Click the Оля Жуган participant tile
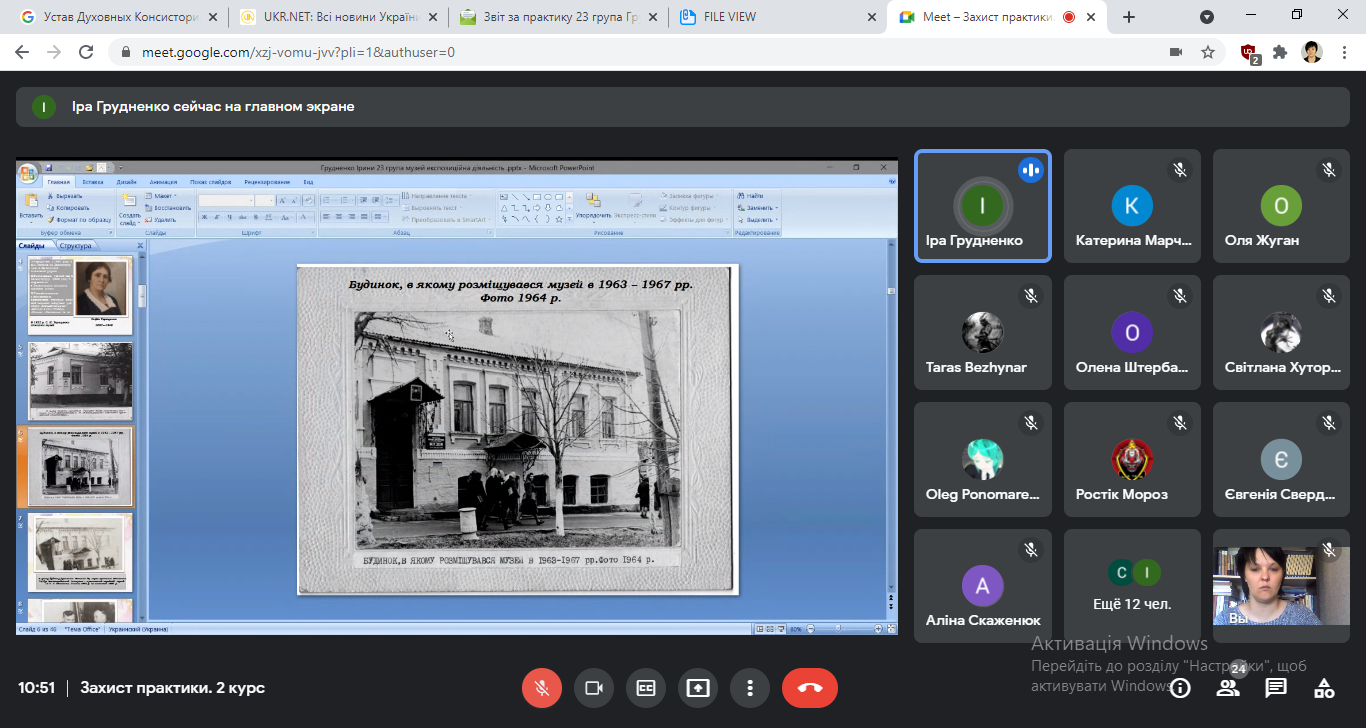The height and width of the screenshot is (728, 1366). [x=1281, y=206]
